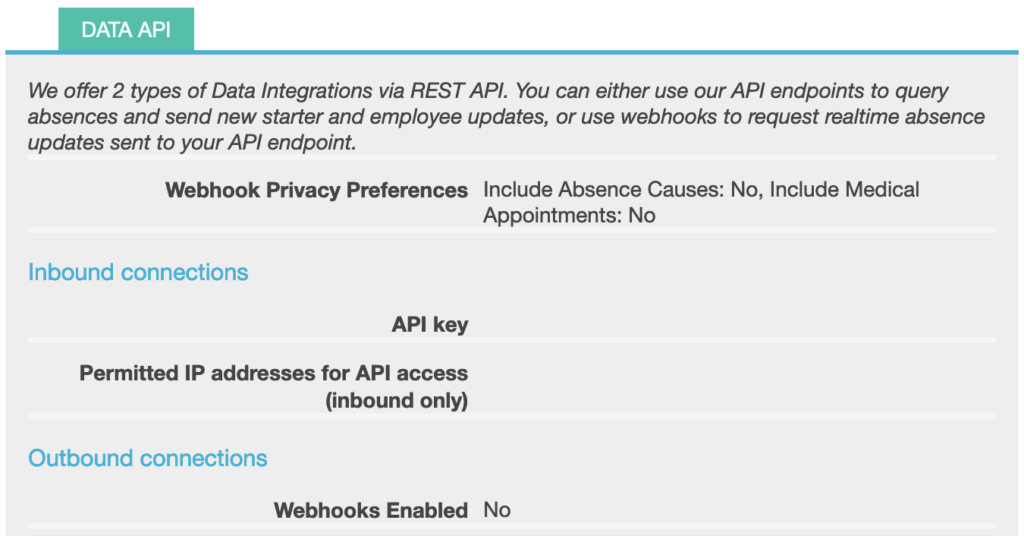Click the blue divider line under the tab
This screenshot has width=1024, height=536.
point(512,52)
